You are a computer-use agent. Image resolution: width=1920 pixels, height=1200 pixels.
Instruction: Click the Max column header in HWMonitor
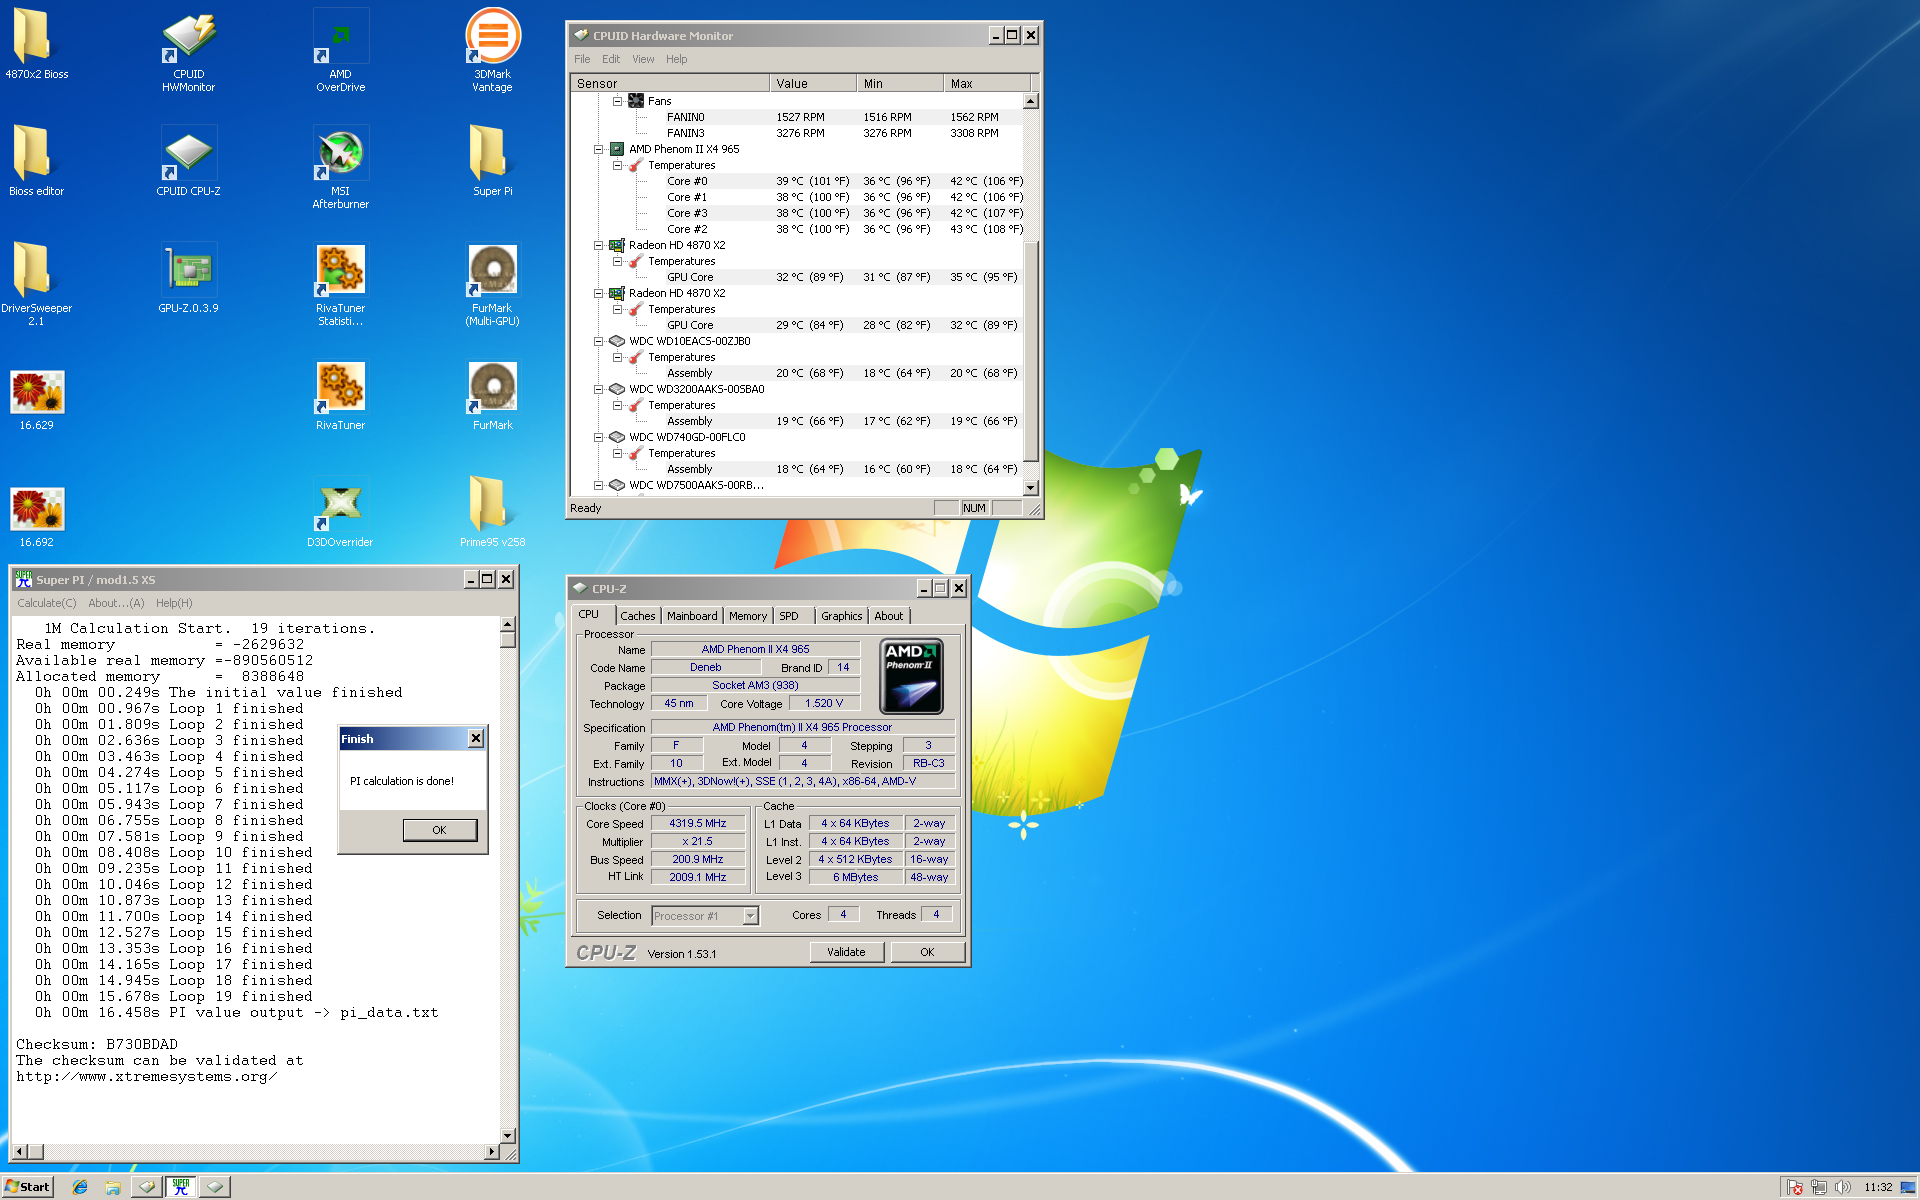tap(987, 83)
